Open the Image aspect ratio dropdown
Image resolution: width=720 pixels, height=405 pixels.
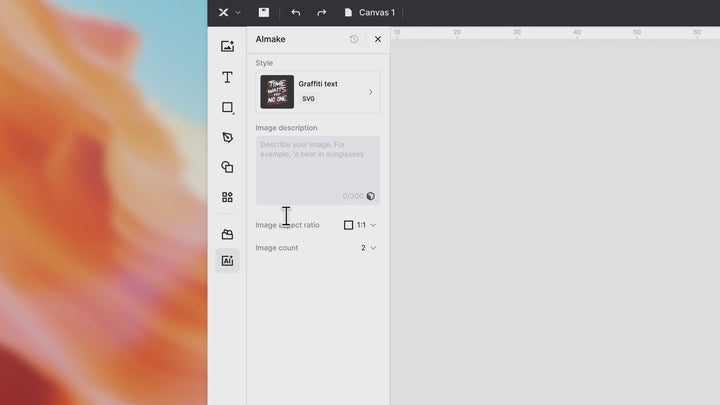(x=360, y=225)
